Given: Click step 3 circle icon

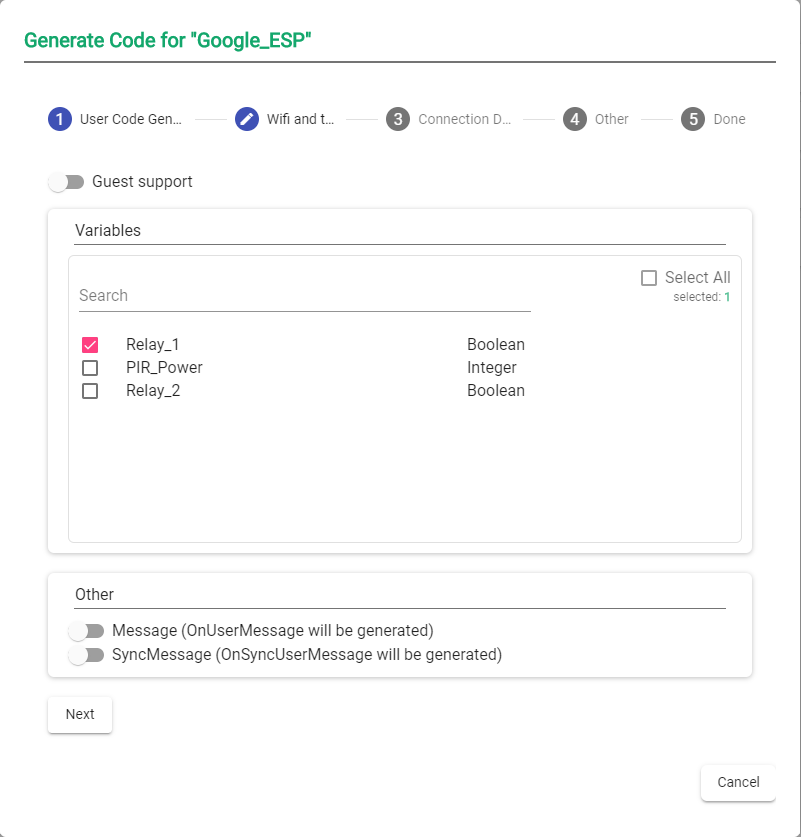Looking at the screenshot, I should pos(398,119).
